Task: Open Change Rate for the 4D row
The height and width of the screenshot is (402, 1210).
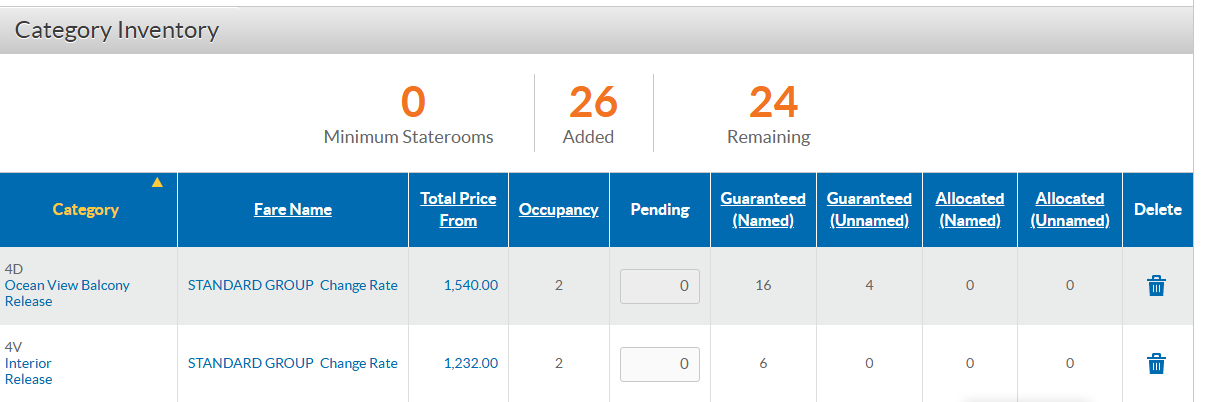Action: [x=359, y=286]
